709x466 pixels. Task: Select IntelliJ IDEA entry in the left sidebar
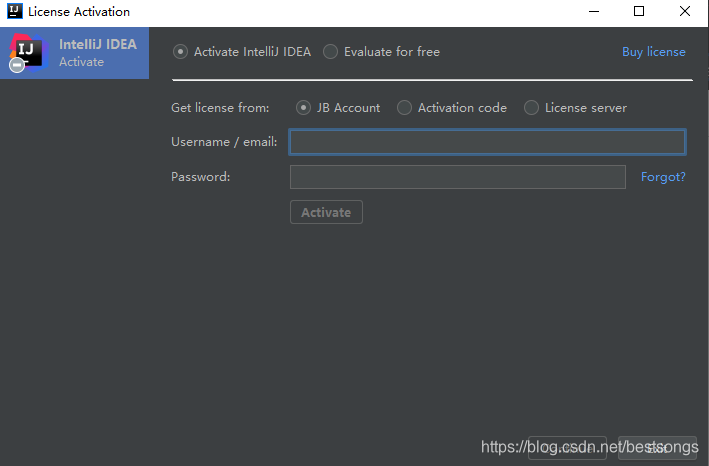74,53
